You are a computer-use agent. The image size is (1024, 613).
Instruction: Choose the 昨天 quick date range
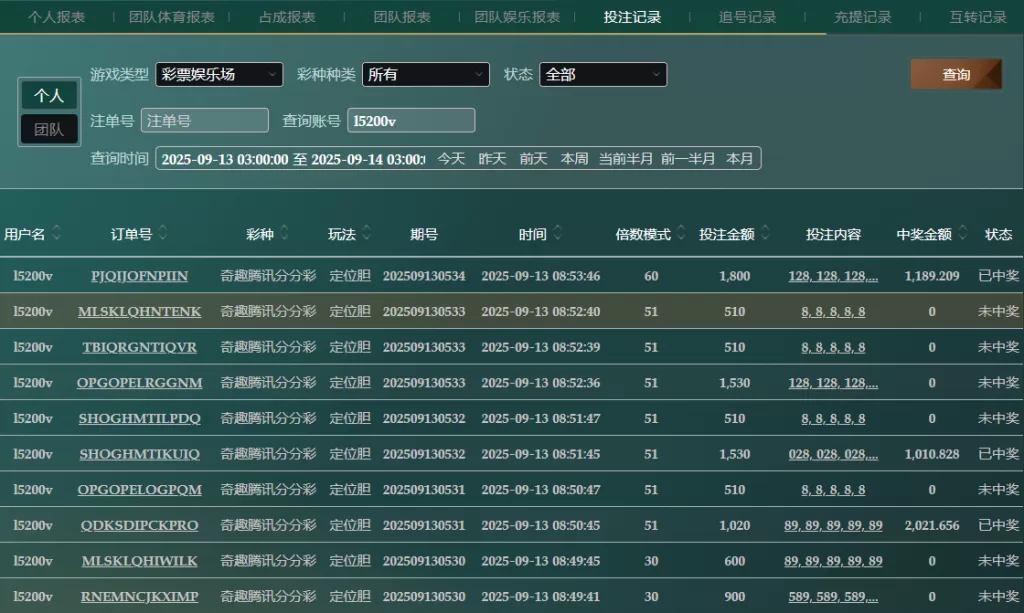click(x=492, y=159)
